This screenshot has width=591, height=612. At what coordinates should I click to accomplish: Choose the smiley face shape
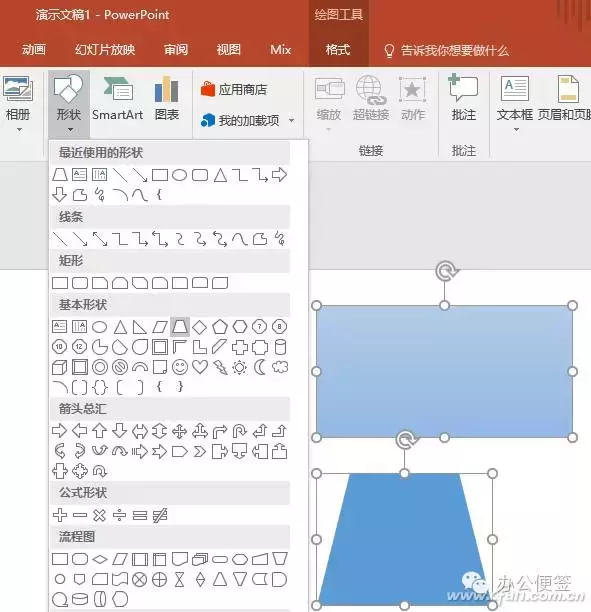[x=180, y=367]
